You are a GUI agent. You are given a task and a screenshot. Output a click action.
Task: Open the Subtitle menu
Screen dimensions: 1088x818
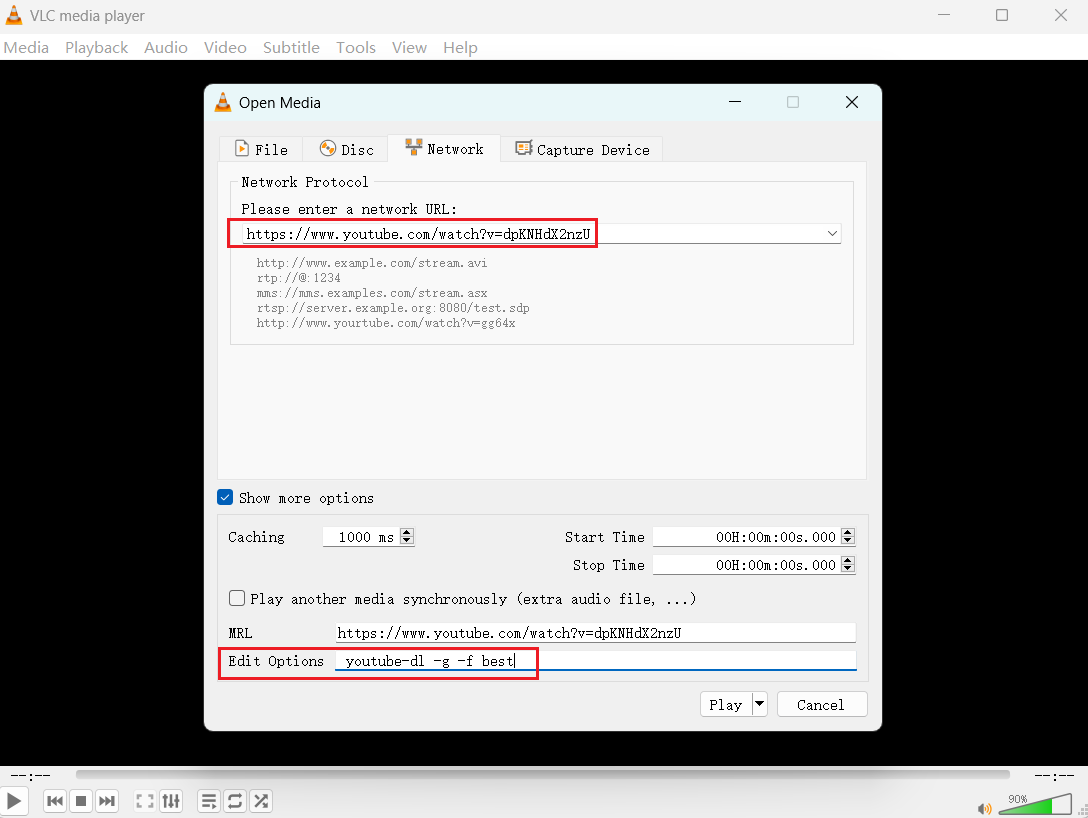coord(291,47)
